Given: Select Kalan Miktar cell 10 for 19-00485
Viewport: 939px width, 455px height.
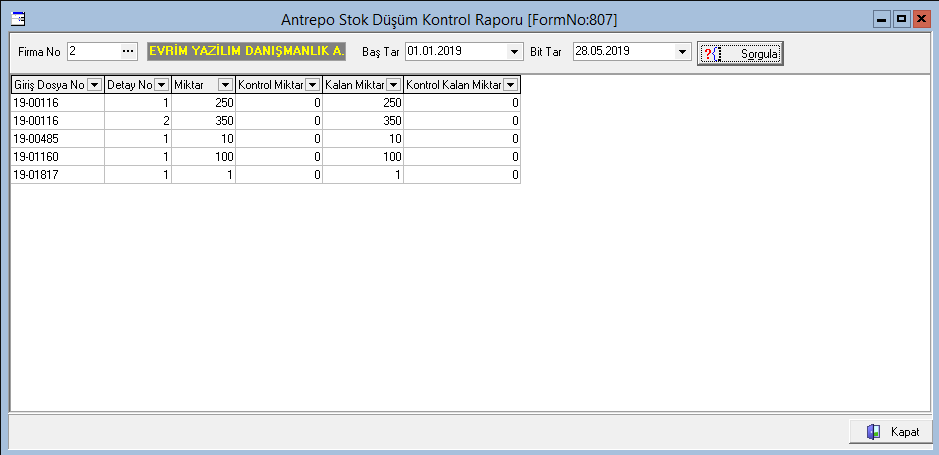Looking at the screenshot, I should [x=364, y=139].
